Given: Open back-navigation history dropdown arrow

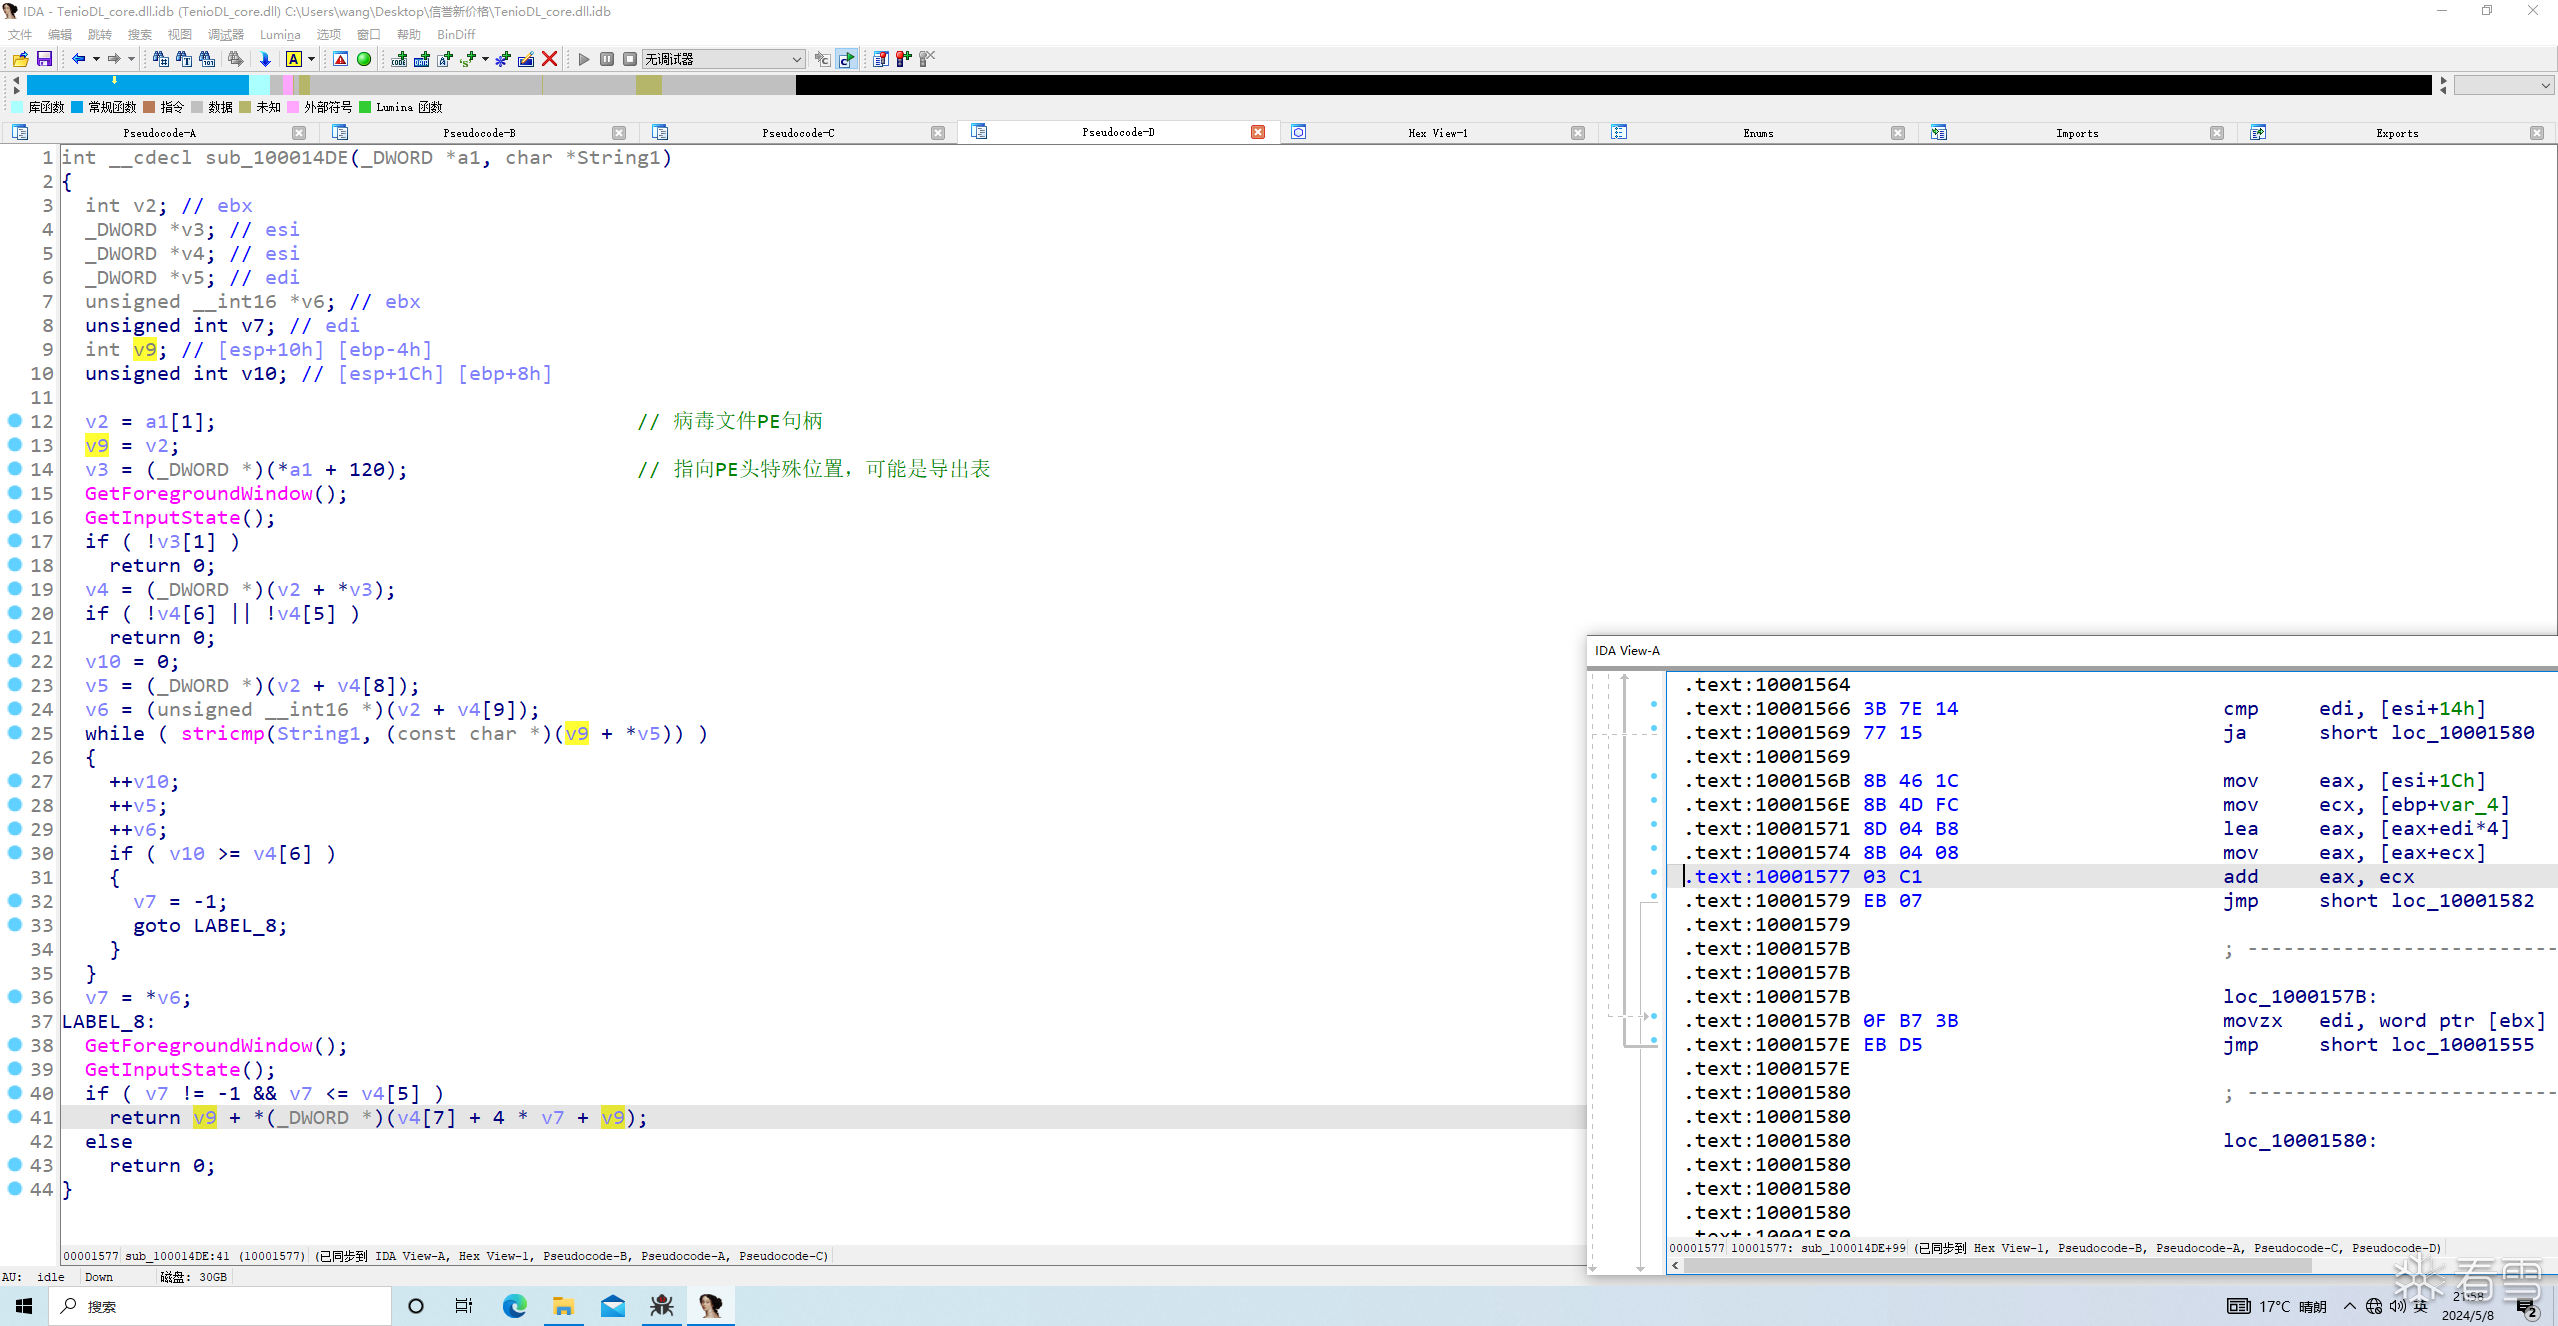Looking at the screenshot, I should tap(96, 59).
